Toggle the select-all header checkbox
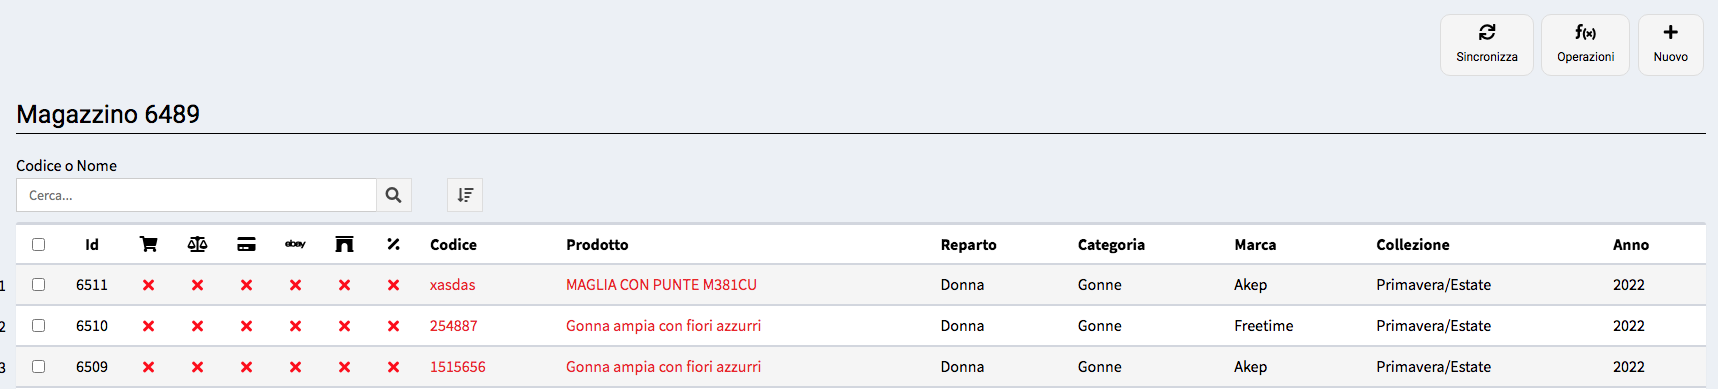Image resolution: width=1718 pixels, height=389 pixels. (38, 244)
